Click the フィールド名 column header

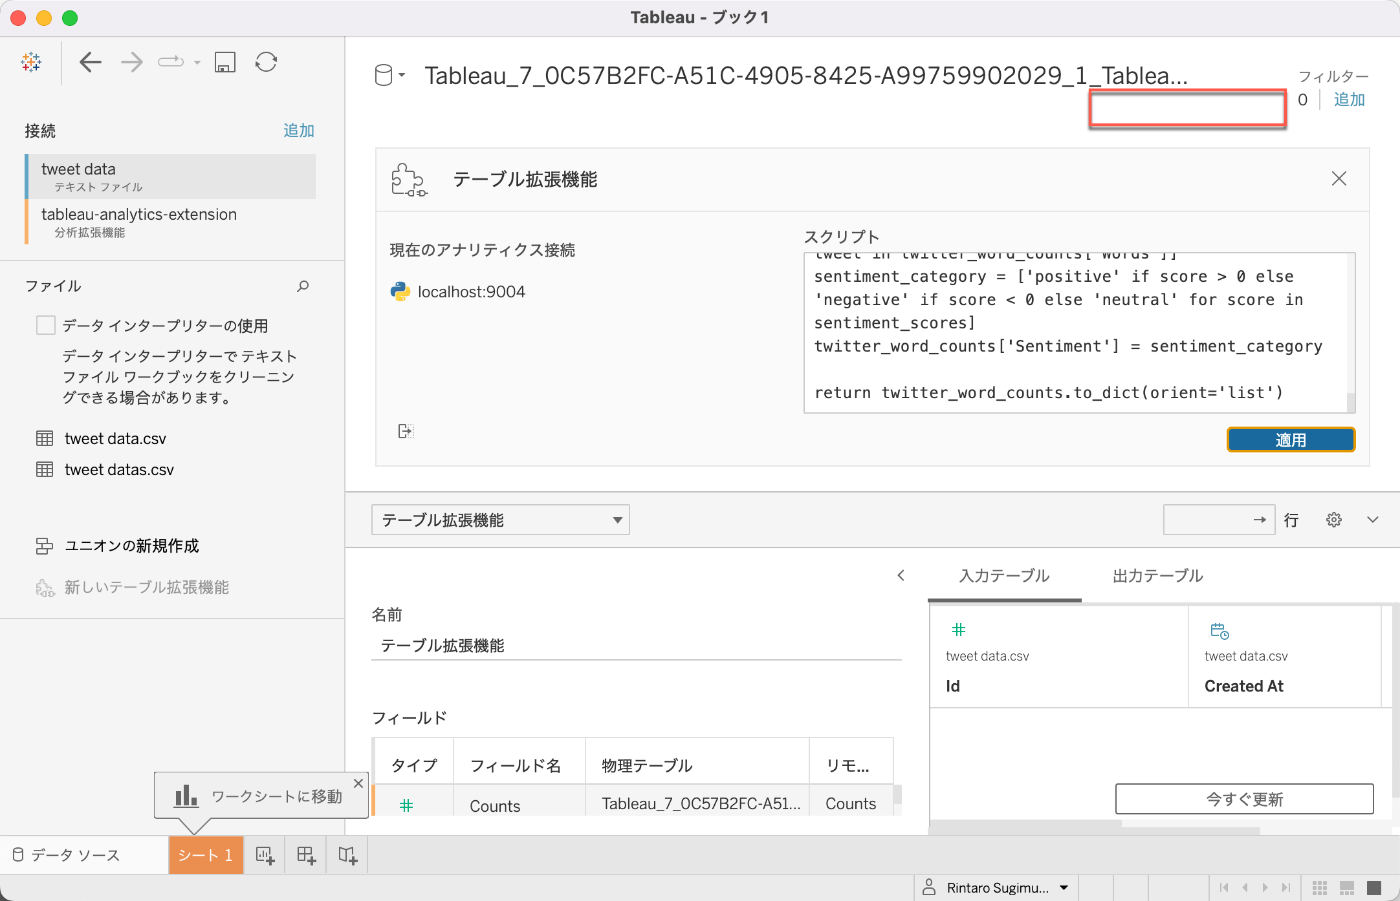click(x=515, y=766)
